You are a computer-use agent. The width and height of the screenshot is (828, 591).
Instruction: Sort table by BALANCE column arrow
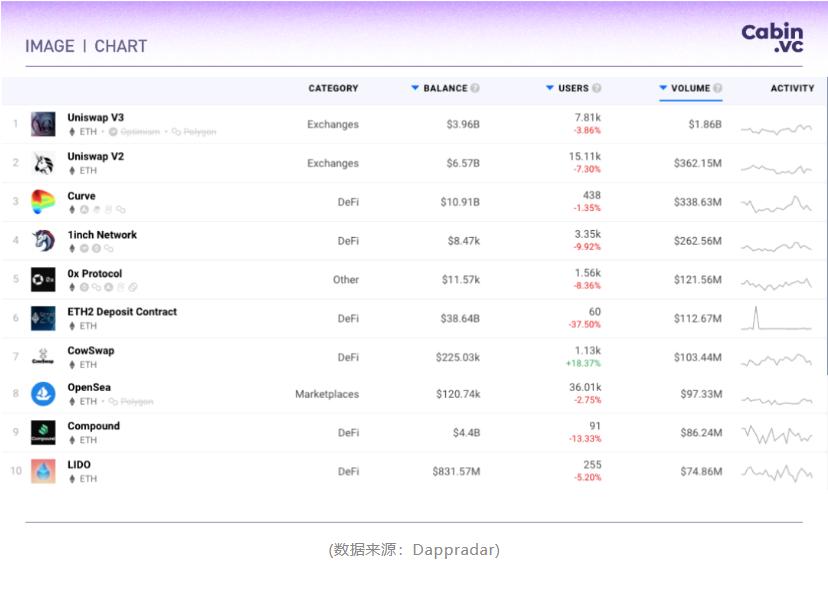[x=415, y=88]
